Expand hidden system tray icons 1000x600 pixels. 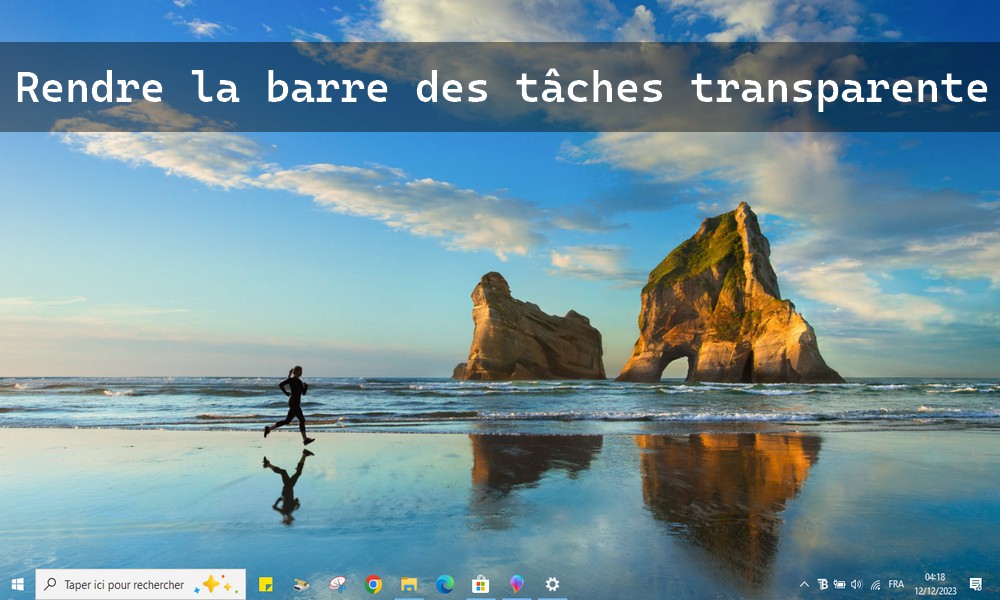(804, 584)
